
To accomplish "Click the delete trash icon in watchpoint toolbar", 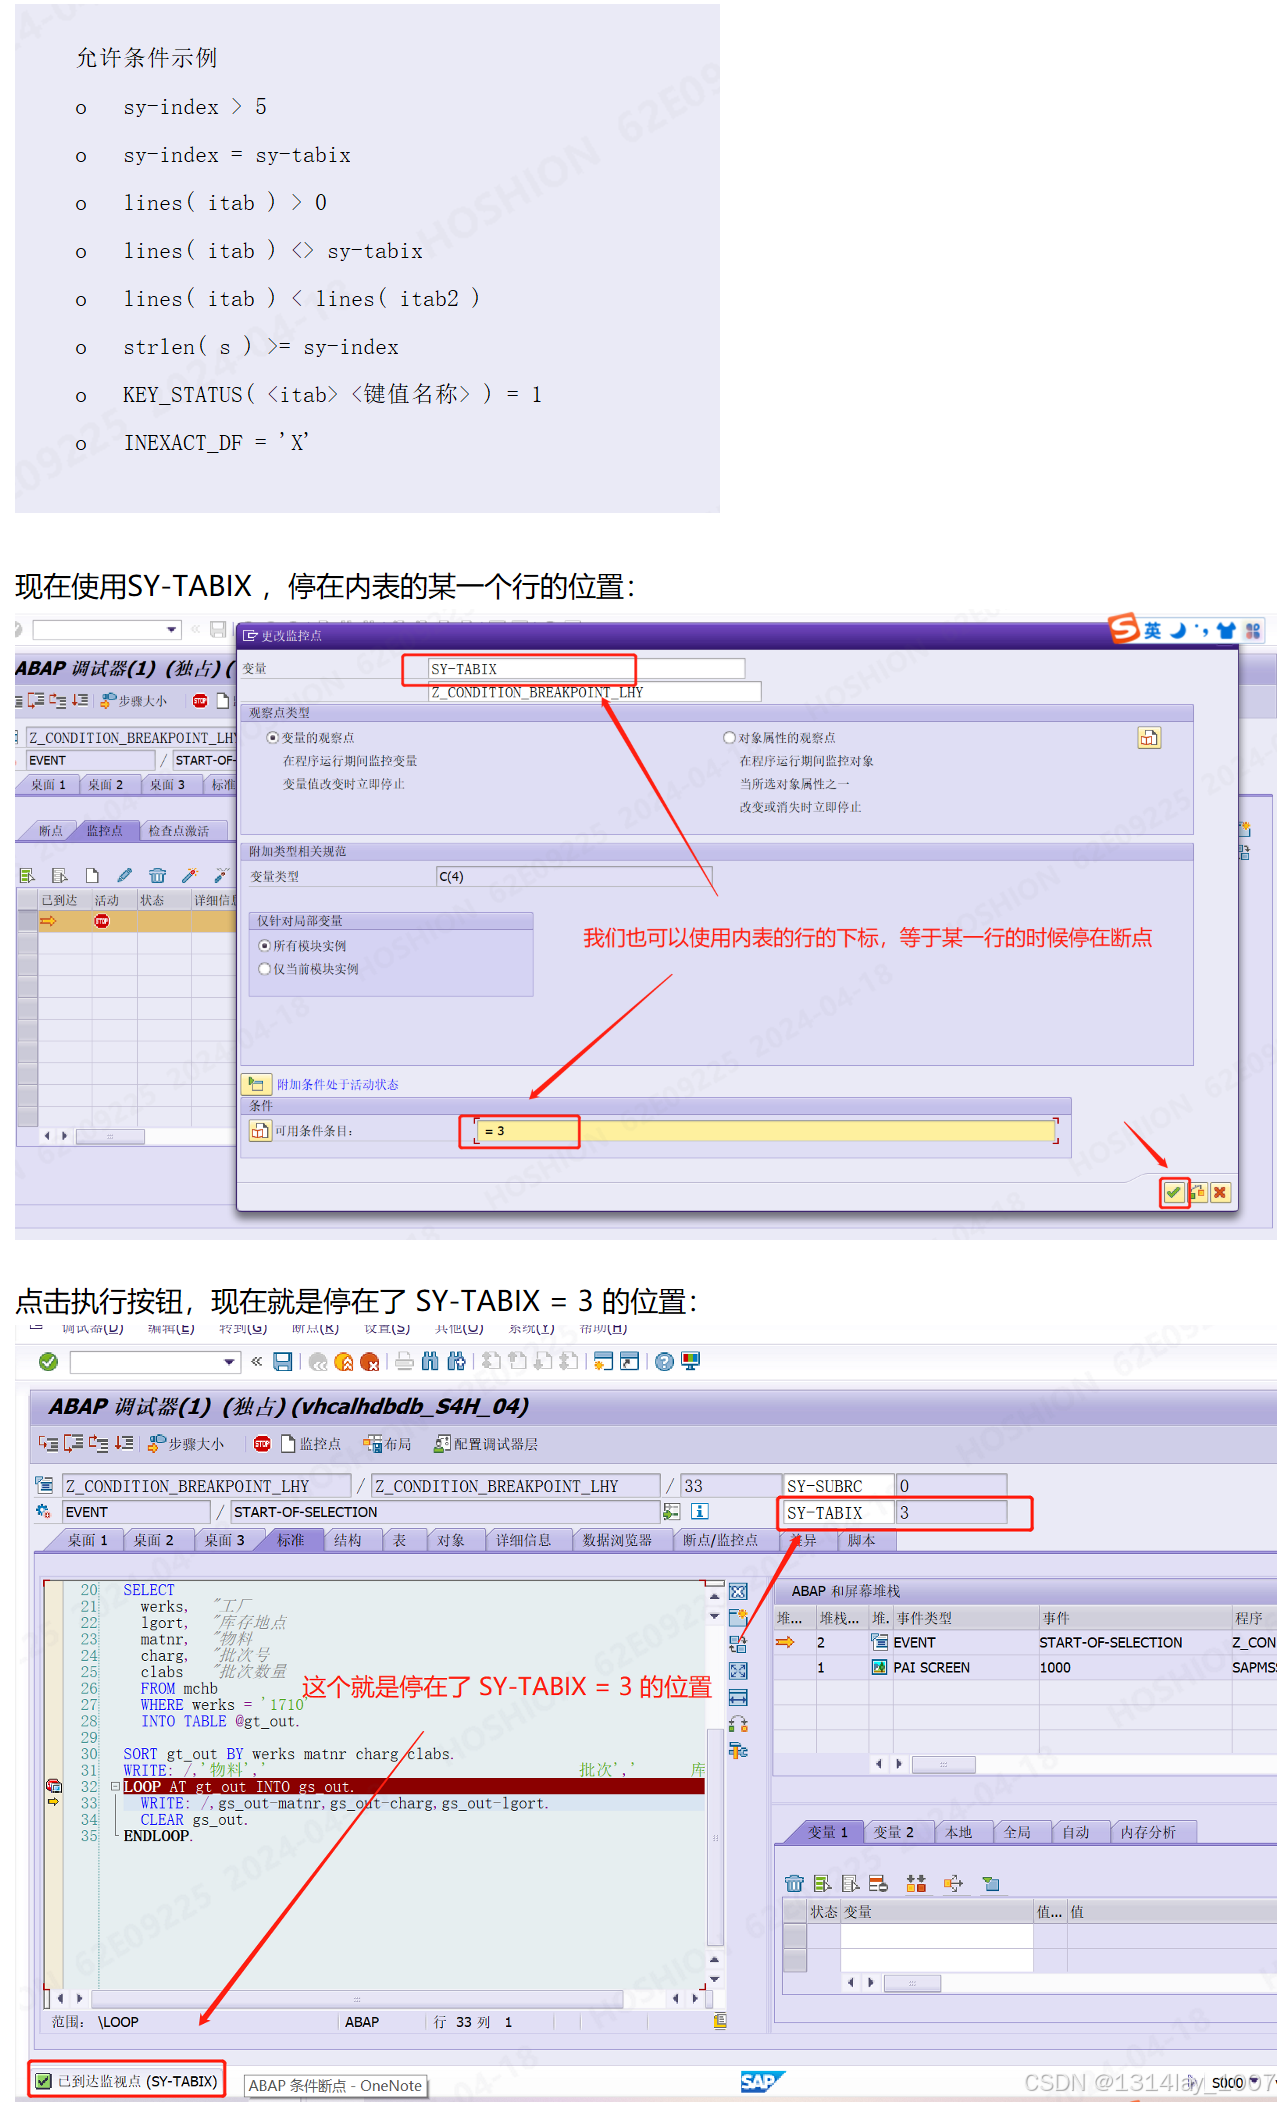I will point(157,875).
